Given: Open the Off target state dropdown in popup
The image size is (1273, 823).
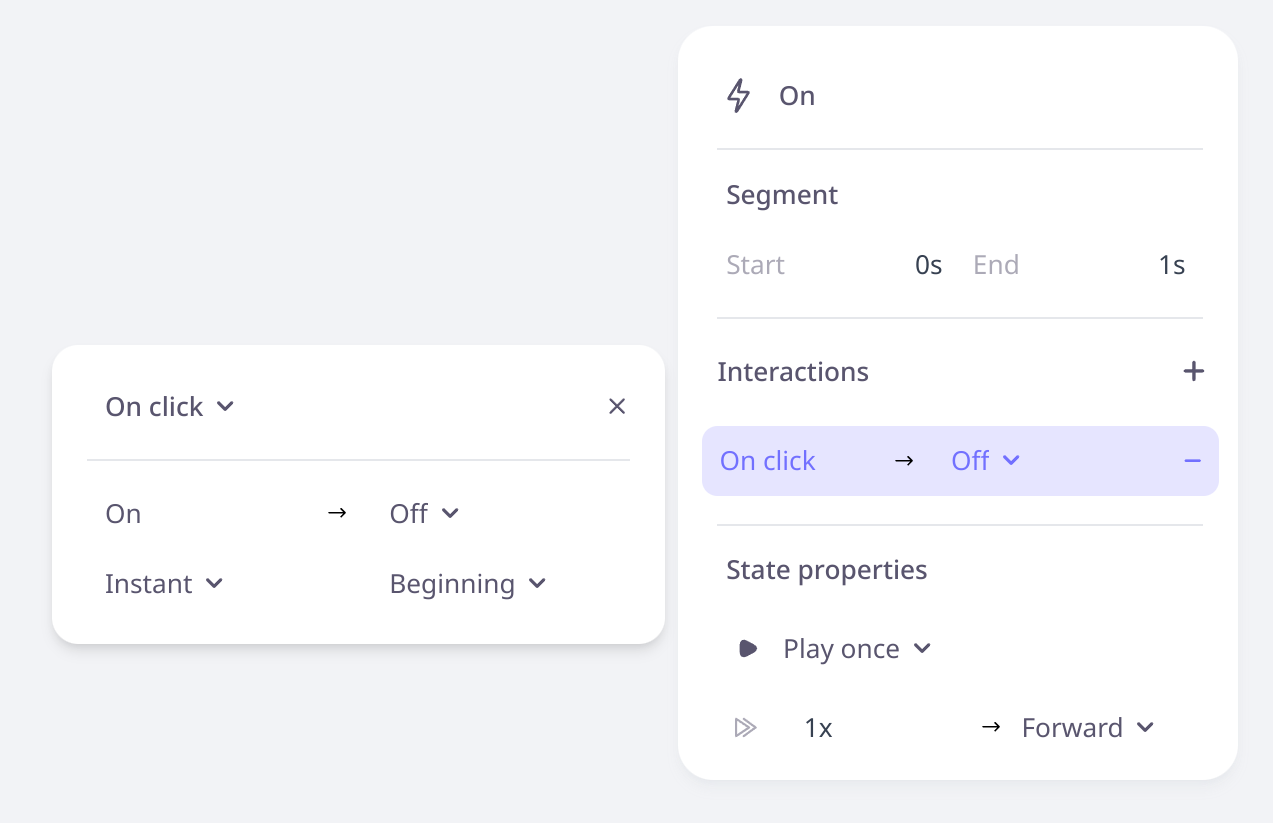Looking at the screenshot, I should 424,514.
